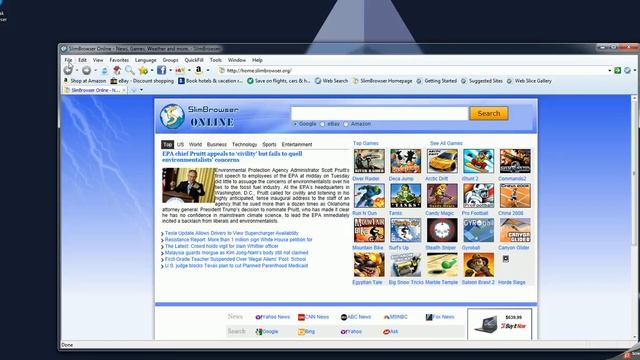Open the Mountain Bike game thumbnail
The width and height of the screenshot is (640, 360).
pyautogui.click(x=369, y=230)
